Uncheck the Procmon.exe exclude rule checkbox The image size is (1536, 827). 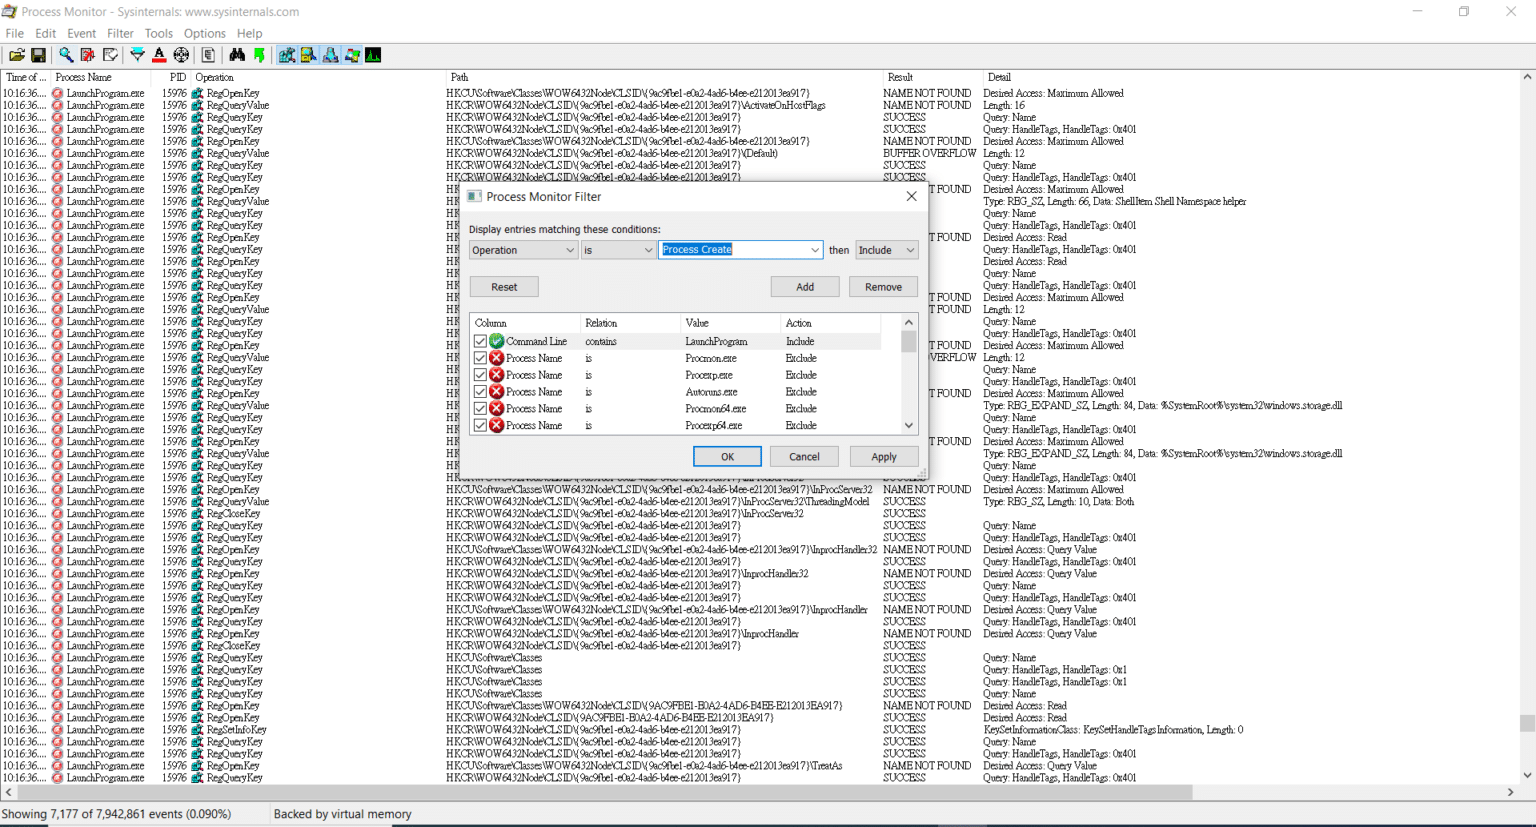(480, 358)
